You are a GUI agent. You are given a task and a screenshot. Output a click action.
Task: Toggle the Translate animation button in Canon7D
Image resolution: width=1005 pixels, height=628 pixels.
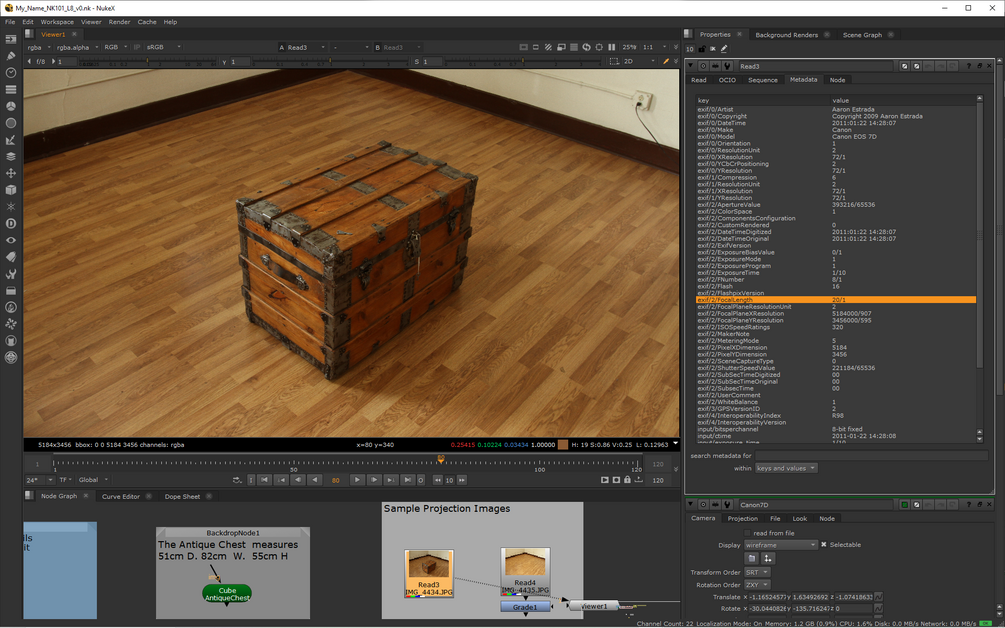[x=878, y=597]
